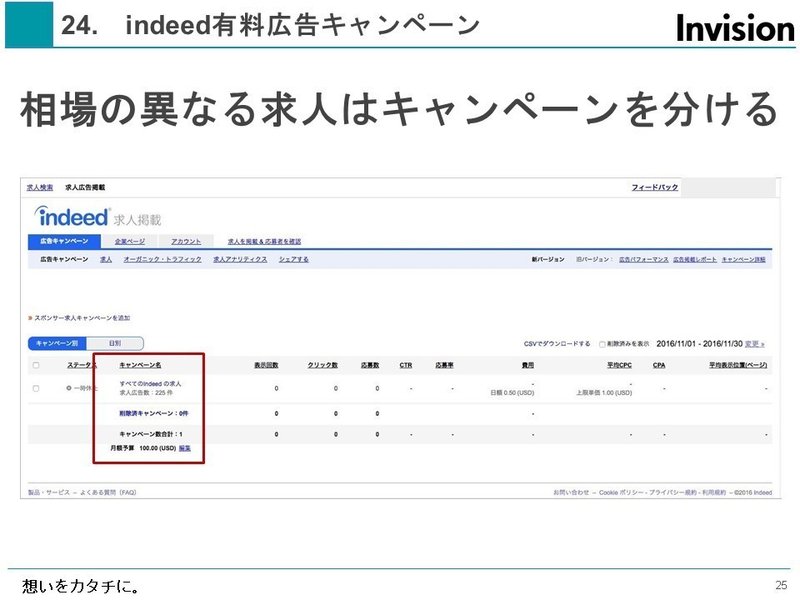
Task: Open Cookie ポリシー footer link
Action: 621,492
